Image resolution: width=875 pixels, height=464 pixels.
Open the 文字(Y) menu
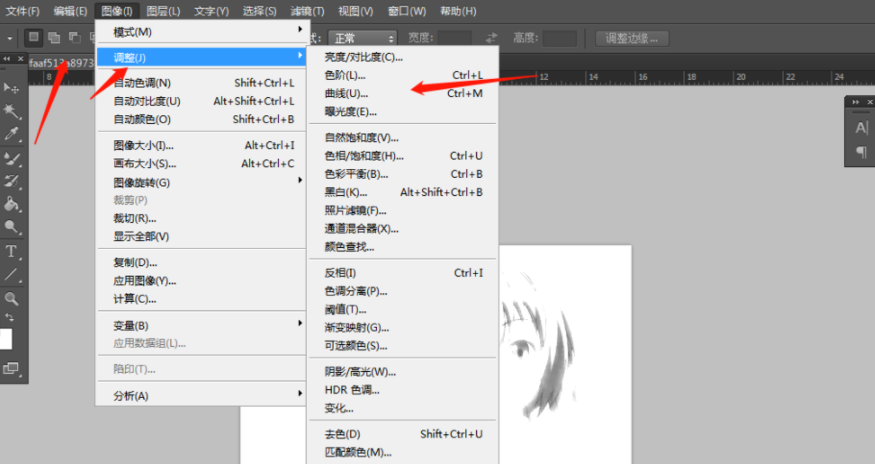click(211, 11)
